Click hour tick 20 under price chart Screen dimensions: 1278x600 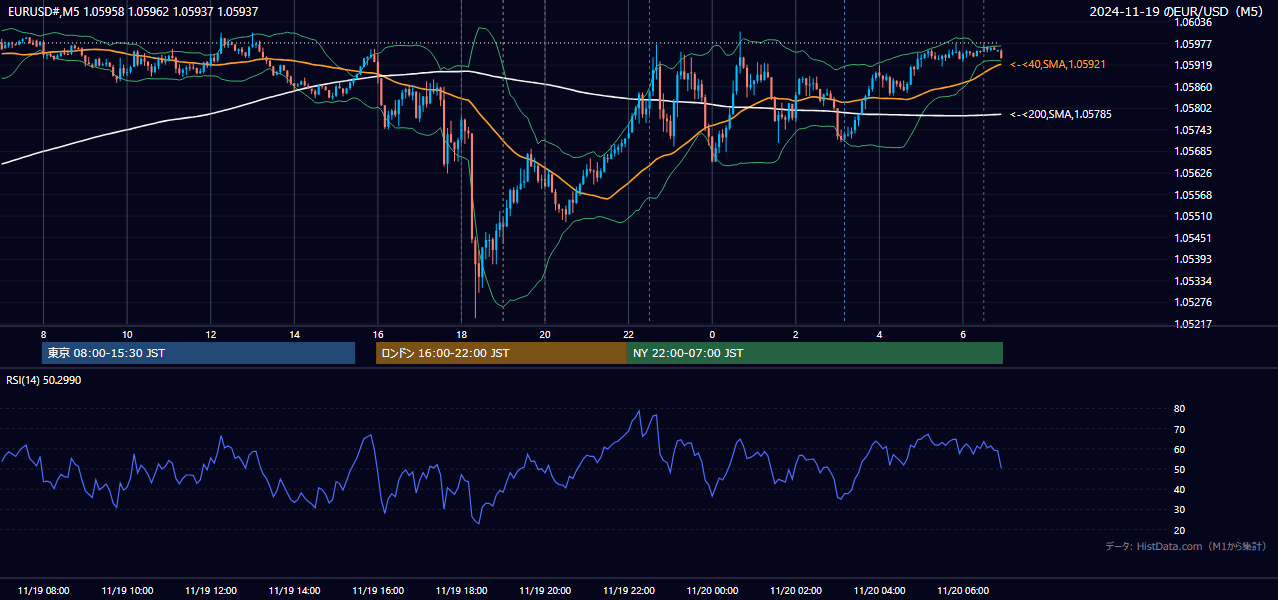[545, 334]
